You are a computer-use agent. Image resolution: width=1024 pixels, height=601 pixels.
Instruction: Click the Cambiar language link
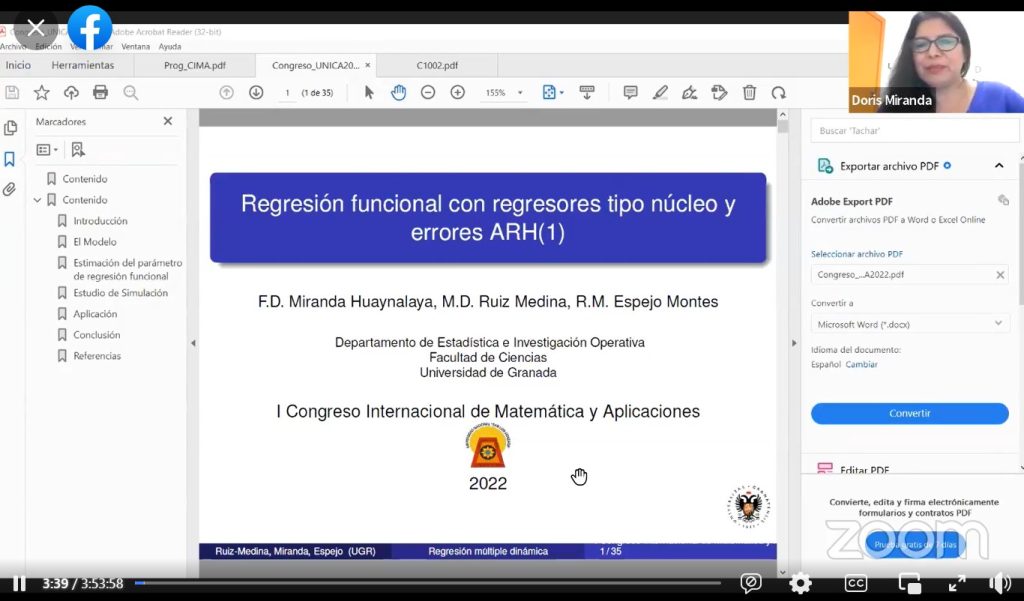[x=862, y=365]
